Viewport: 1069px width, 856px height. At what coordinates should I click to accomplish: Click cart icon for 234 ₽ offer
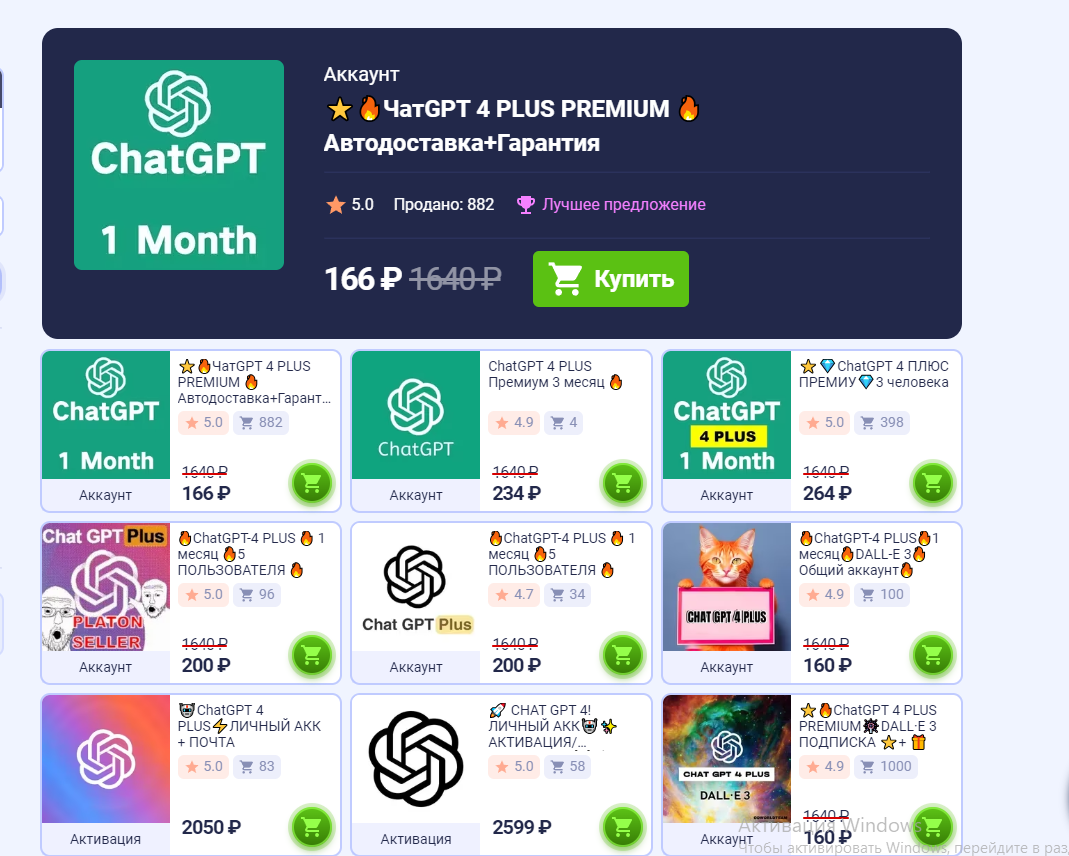pyautogui.click(x=622, y=483)
